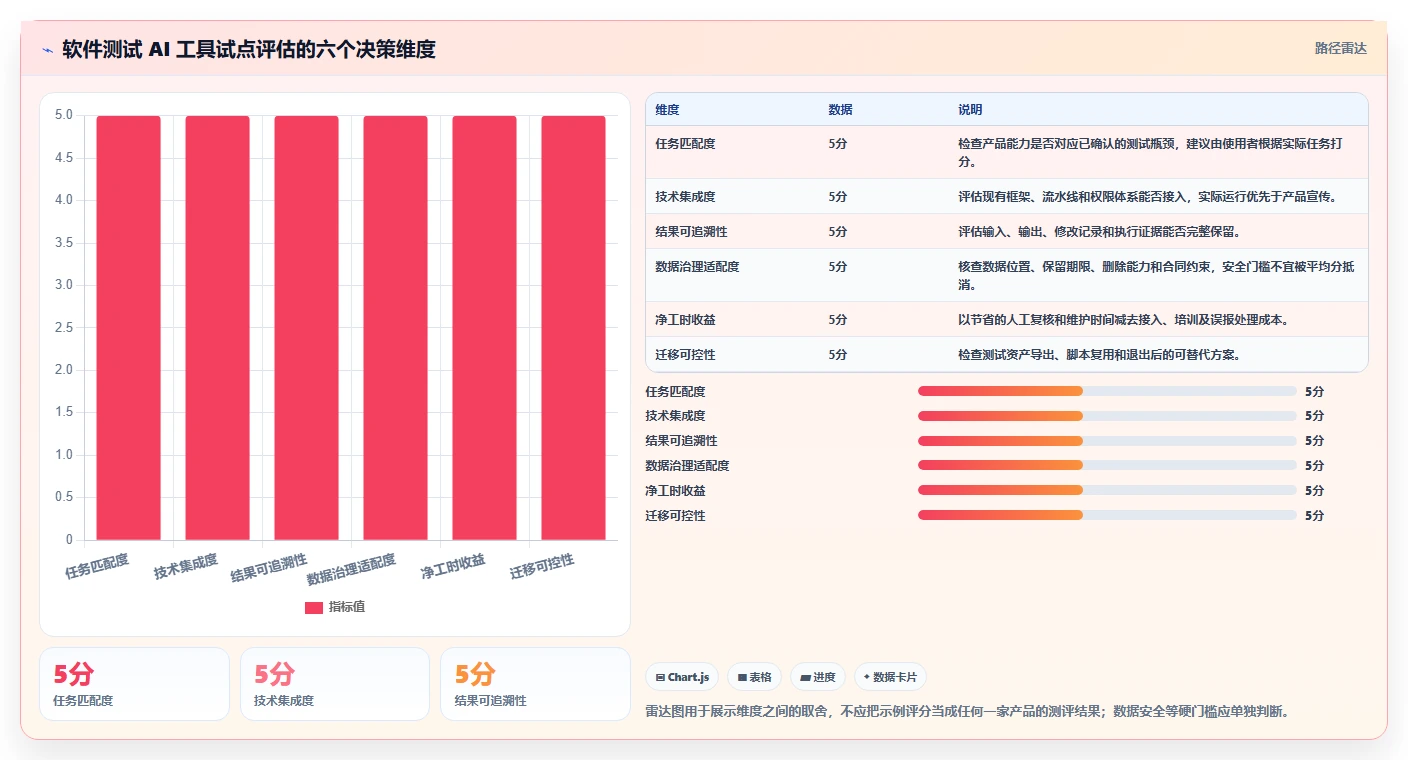The height and width of the screenshot is (760, 1408).
Task: Toggle the 指标值 legend item
Action: point(335,607)
